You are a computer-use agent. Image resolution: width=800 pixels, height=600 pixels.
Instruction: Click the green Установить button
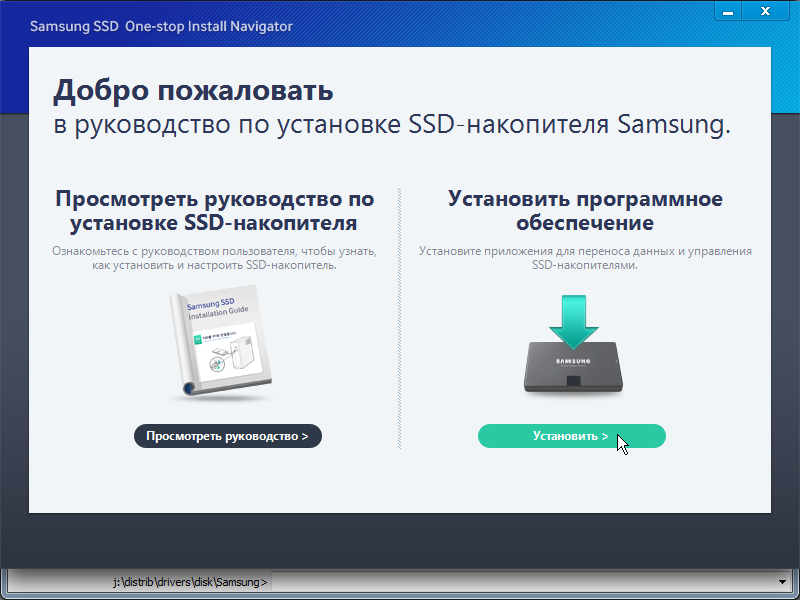(x=571, y=436)
